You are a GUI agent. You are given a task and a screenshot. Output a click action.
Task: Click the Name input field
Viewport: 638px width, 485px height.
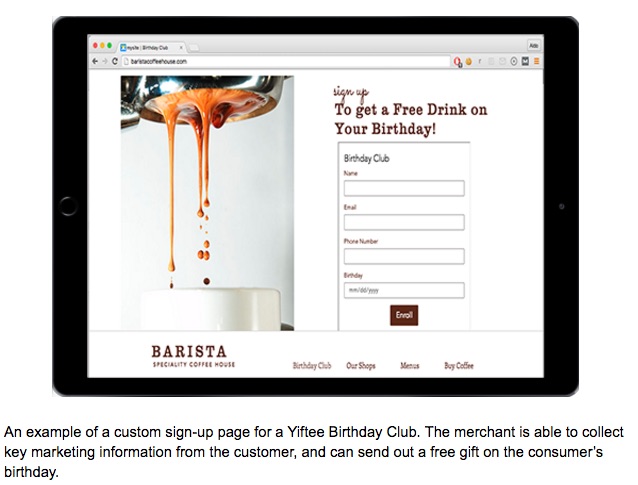404,188
